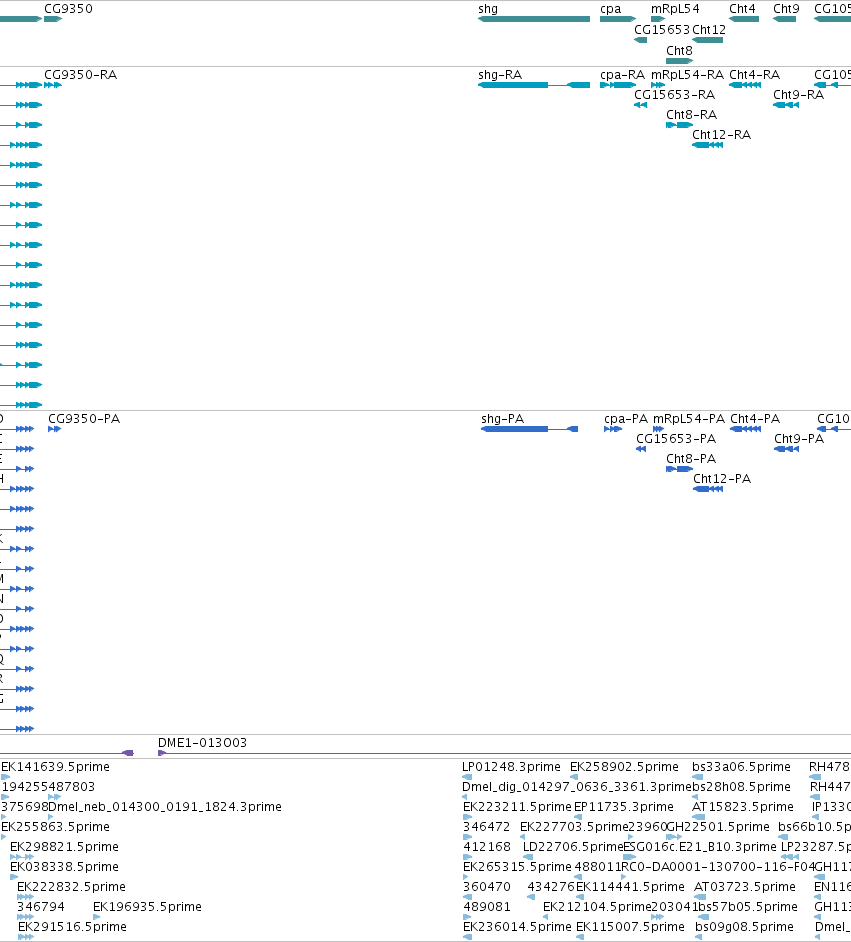The image size is (851, 942).
Task: Select the Cht9 gene label
Action: click(786, 8)
